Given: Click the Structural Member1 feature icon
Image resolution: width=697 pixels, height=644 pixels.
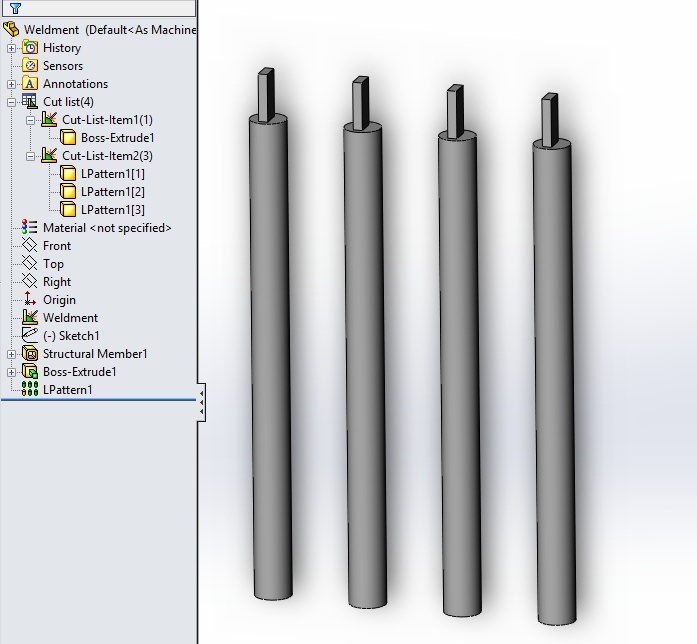Looking at the screenshot, I should (30, 354).
